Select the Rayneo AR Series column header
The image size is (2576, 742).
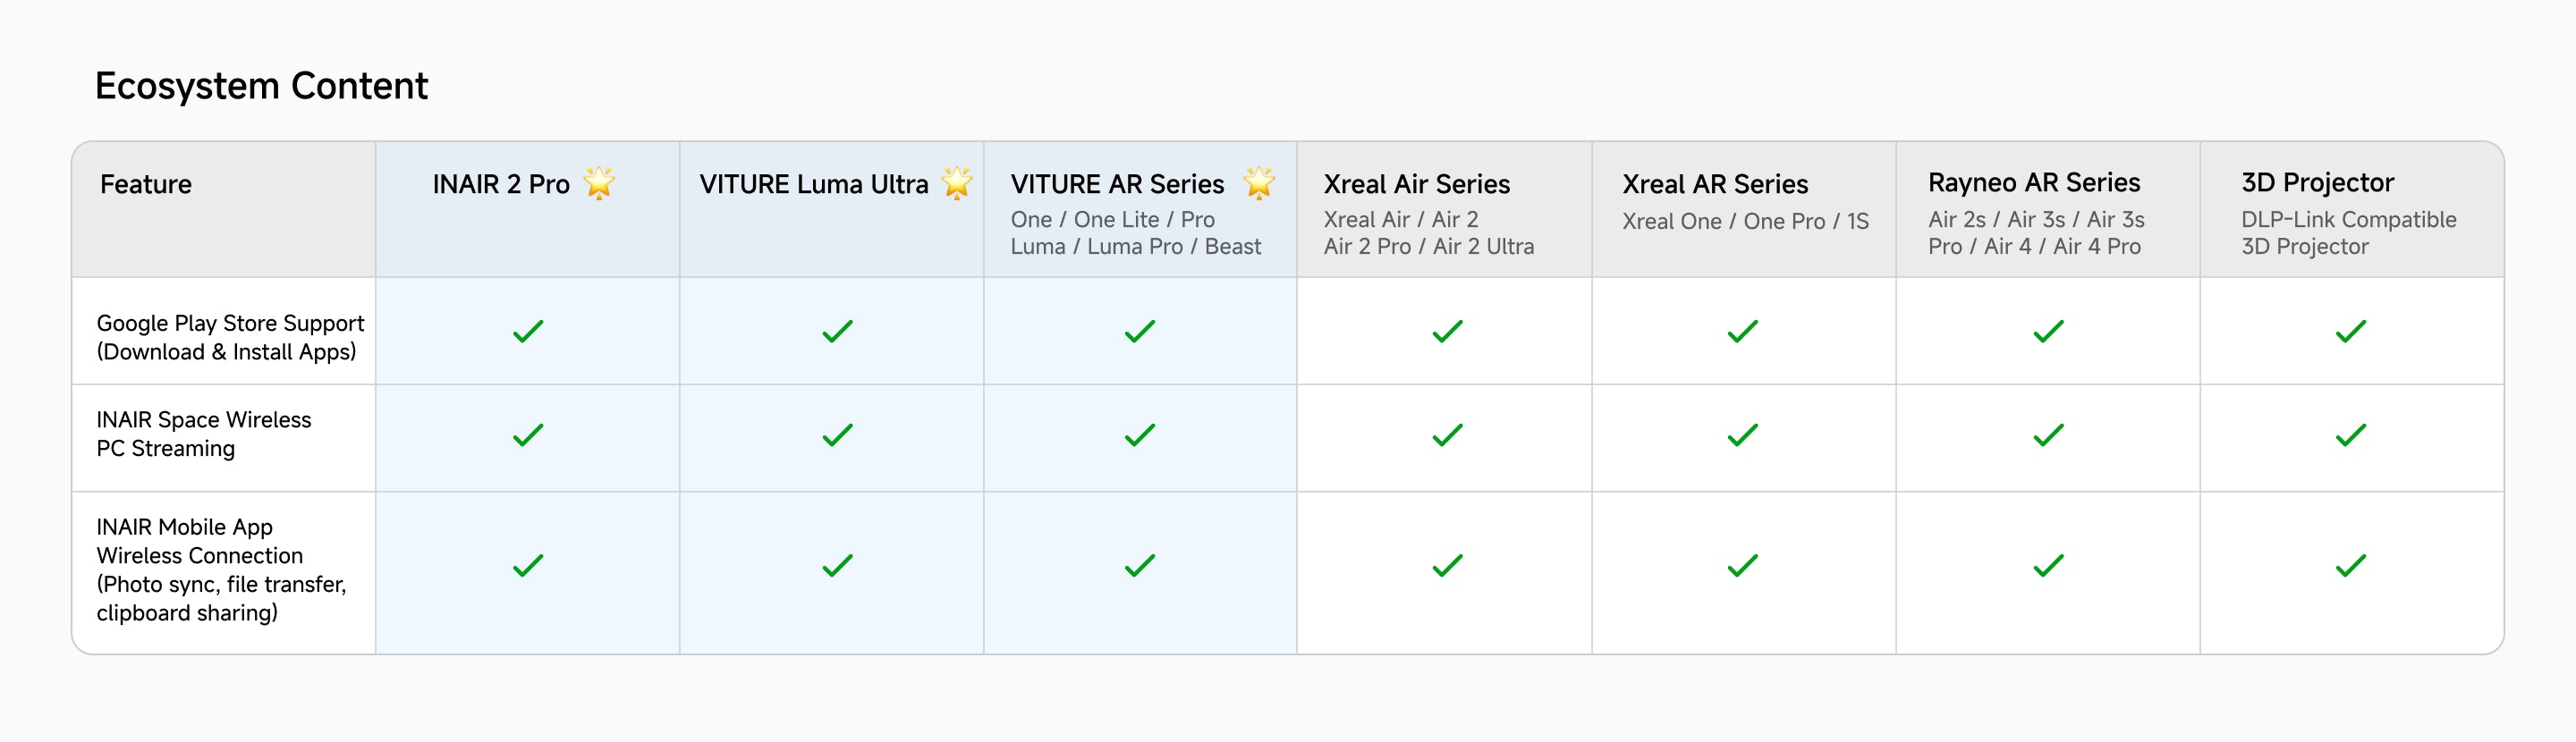pos(2033,183)
